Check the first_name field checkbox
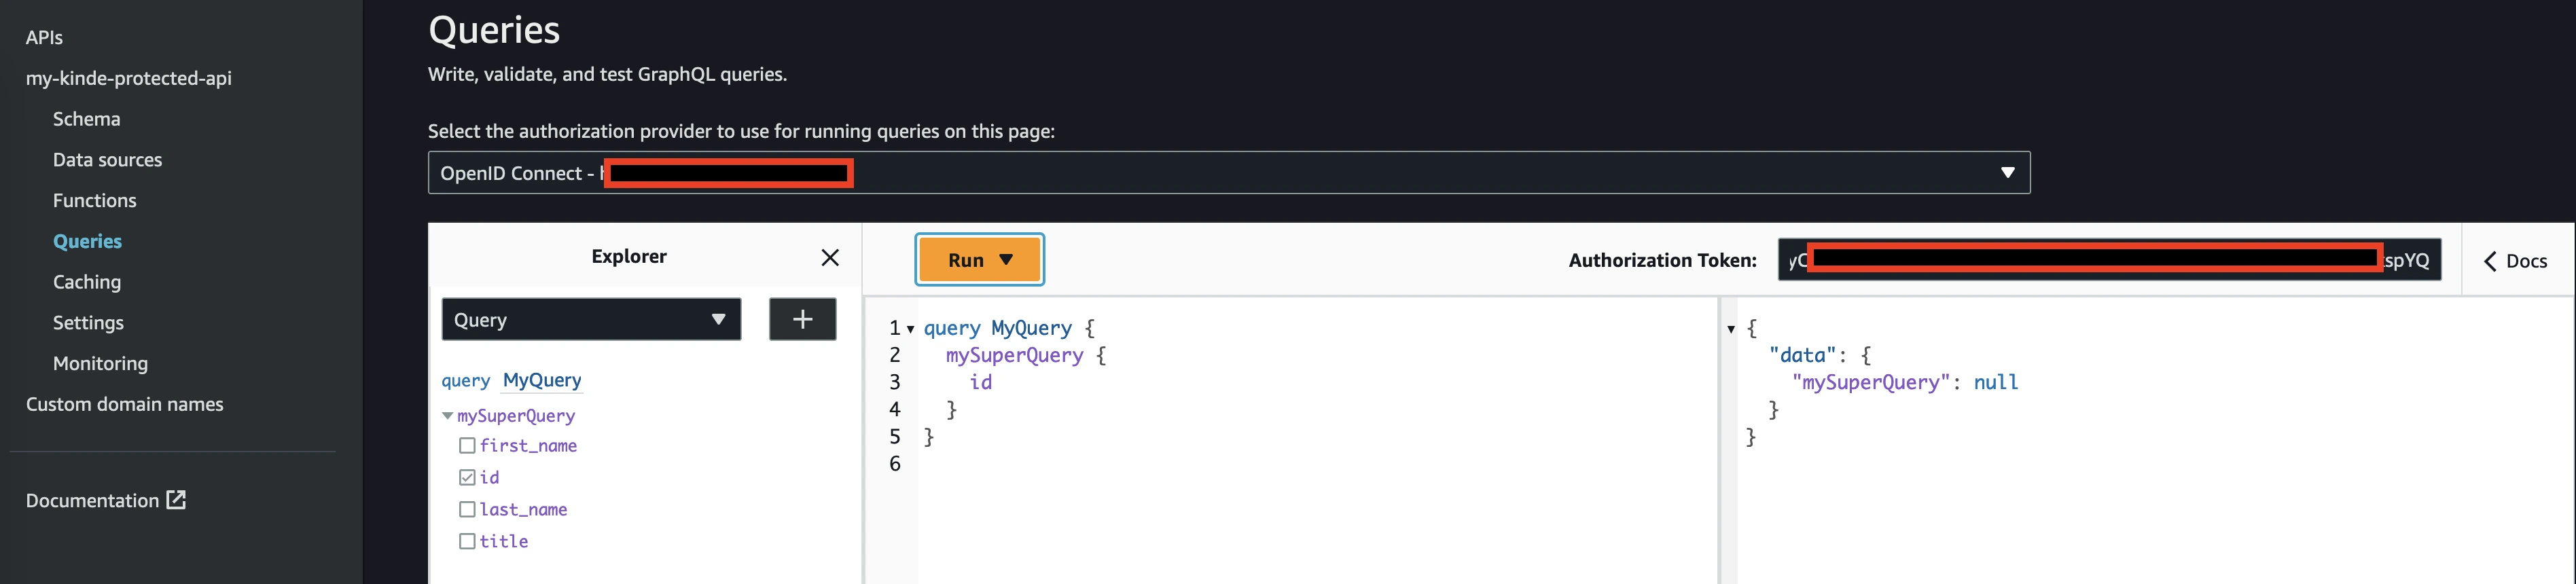The height and width of the screenshot is (584, 2576). point(467,446)
